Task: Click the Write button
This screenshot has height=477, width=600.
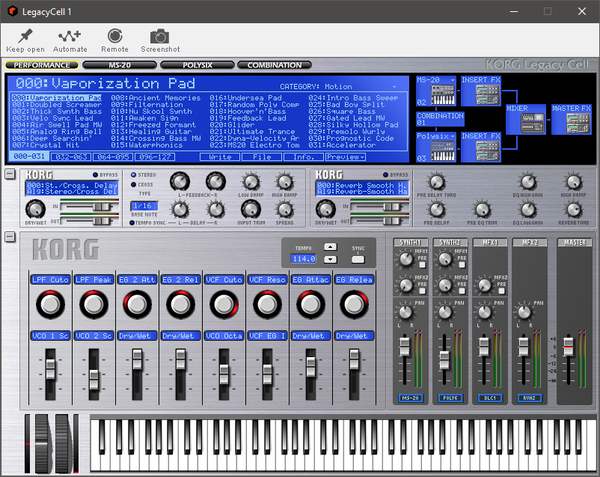Action: tap(220, 157)
